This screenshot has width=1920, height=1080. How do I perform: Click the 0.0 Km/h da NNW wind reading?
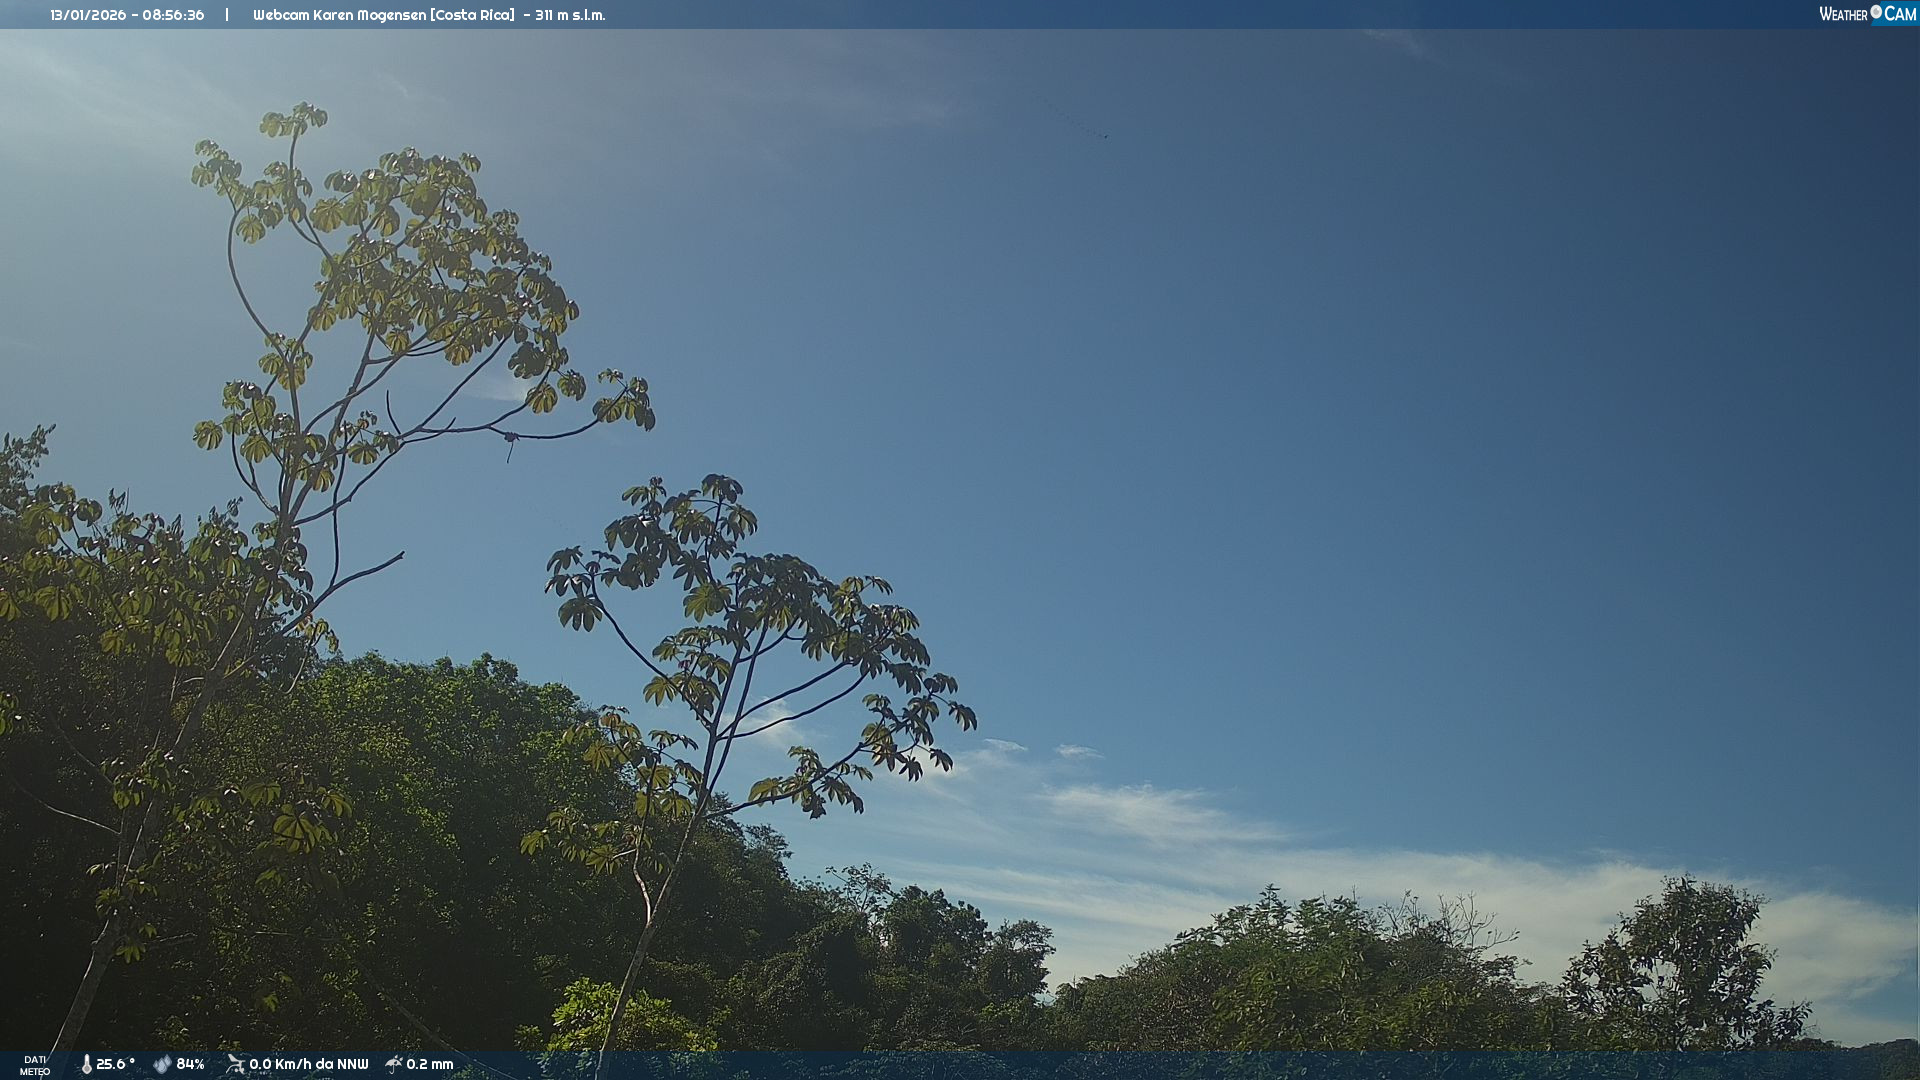click(308, 1064)
